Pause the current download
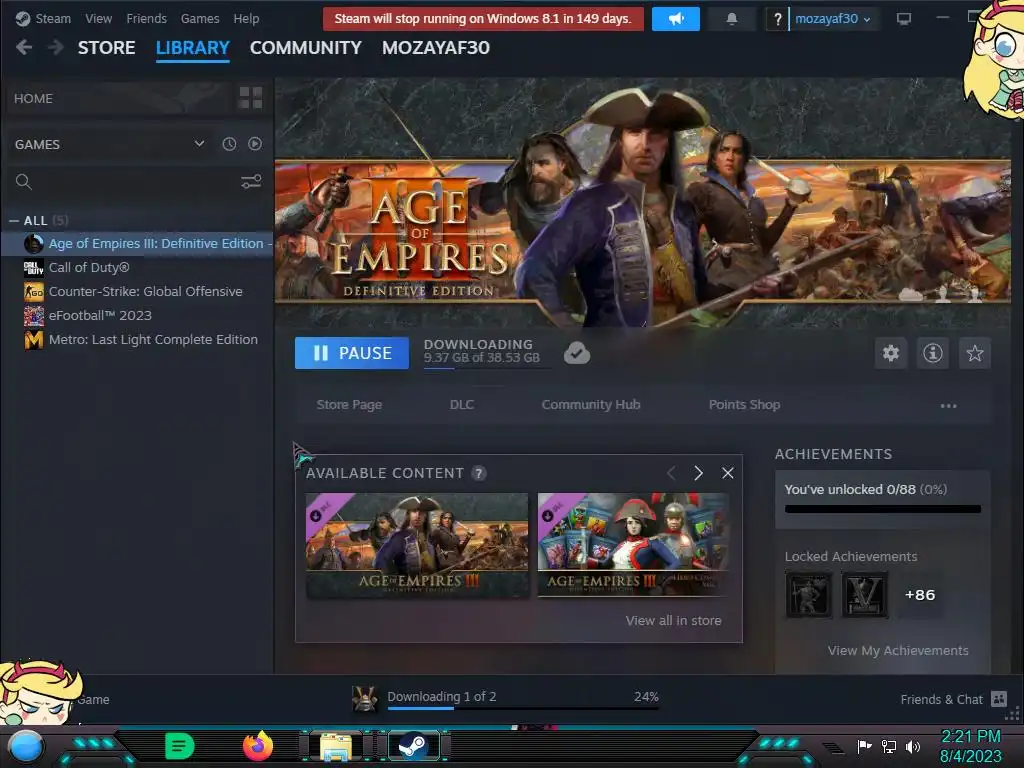 click(351, 353)
